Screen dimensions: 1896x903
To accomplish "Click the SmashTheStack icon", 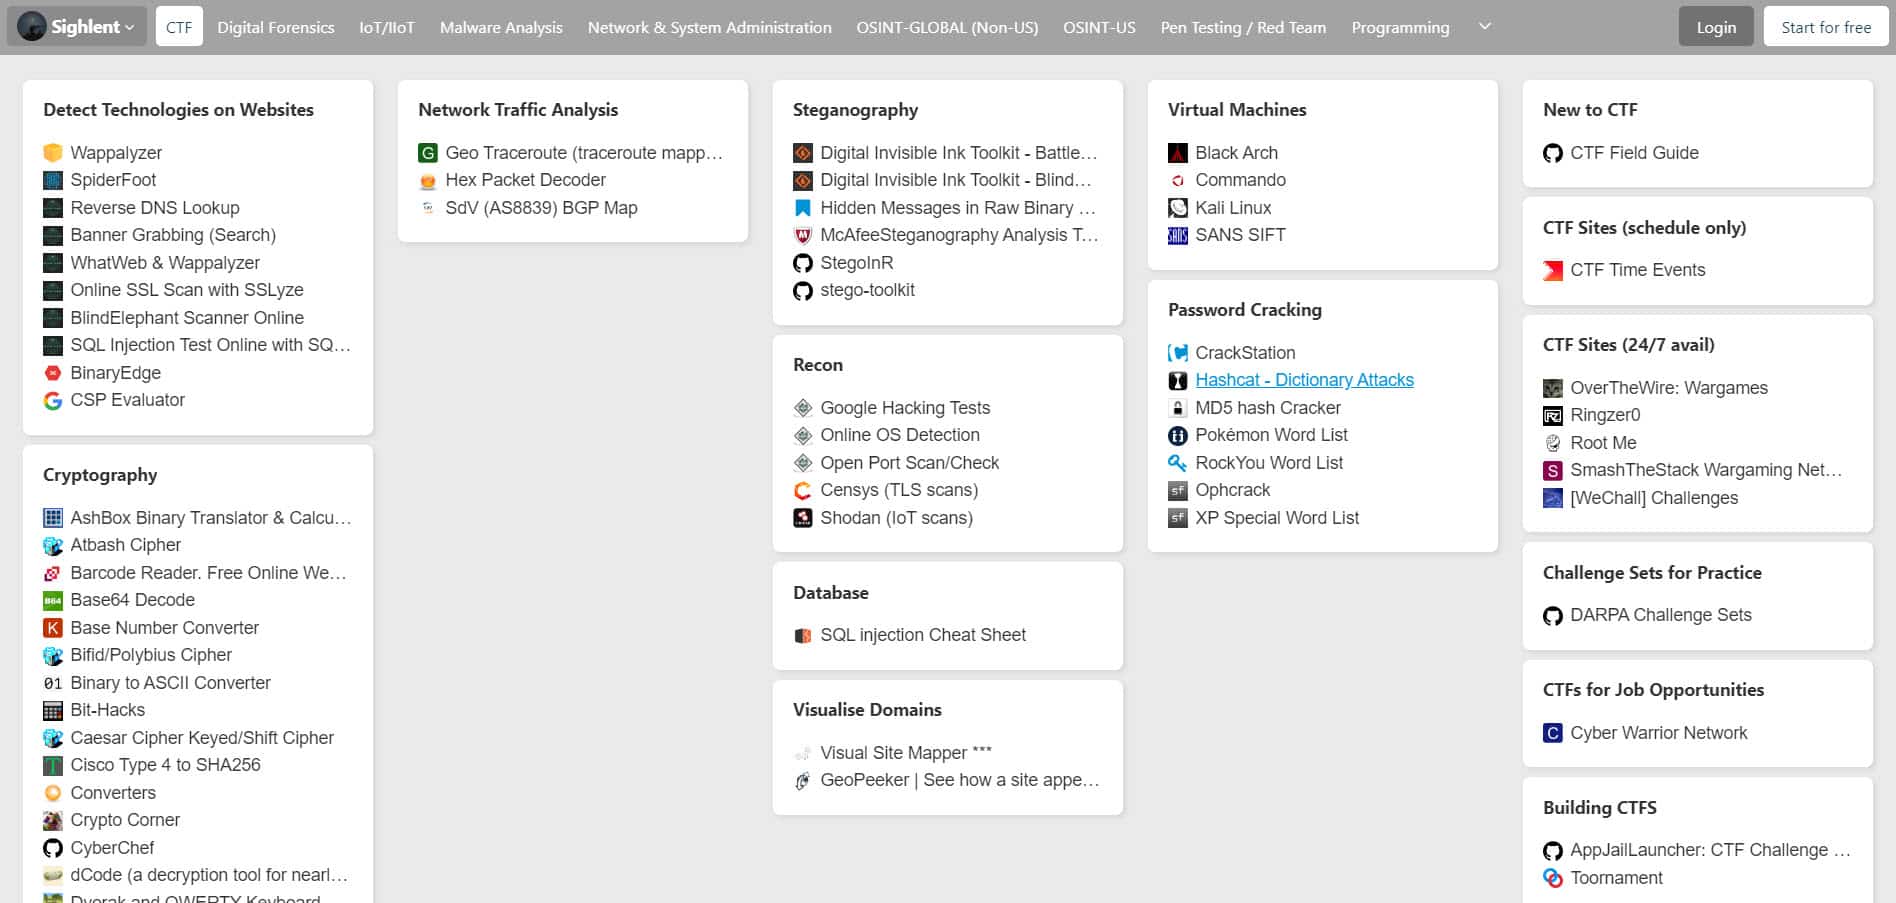I will (1553, 470).
